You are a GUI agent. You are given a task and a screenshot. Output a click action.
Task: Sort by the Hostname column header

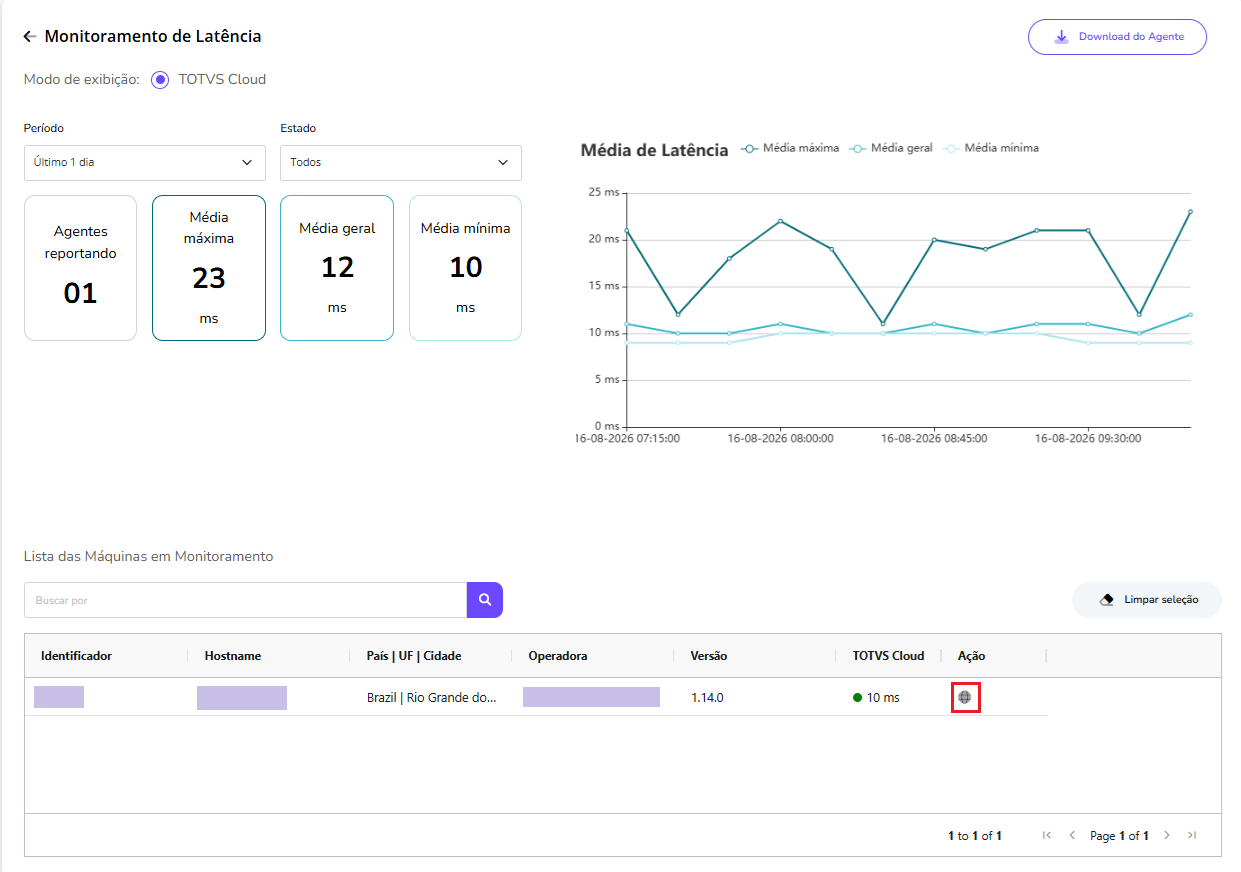coord(233,656)
